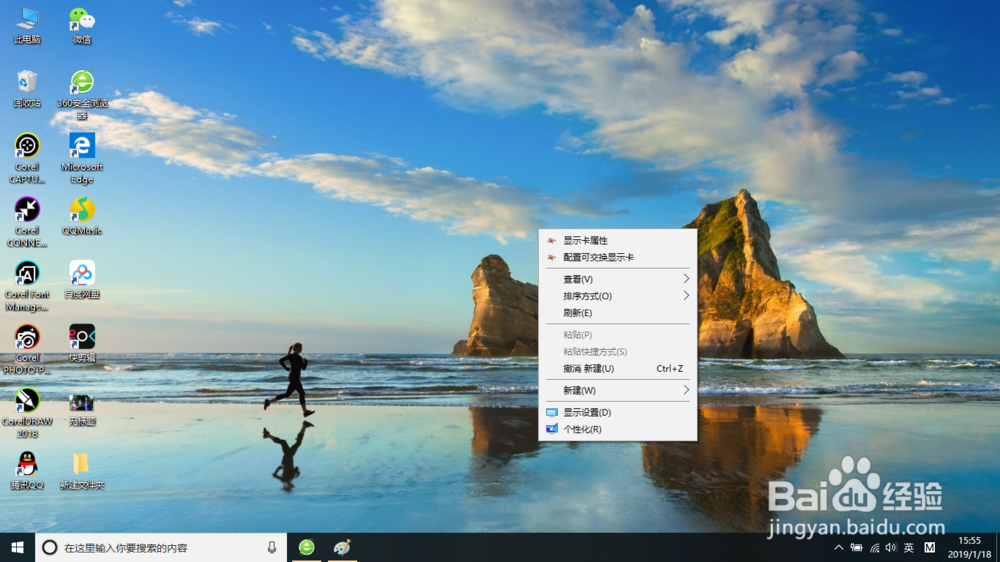
Task: Select the 回收站 recycle bin icon
Action: (x=27, y=89)
